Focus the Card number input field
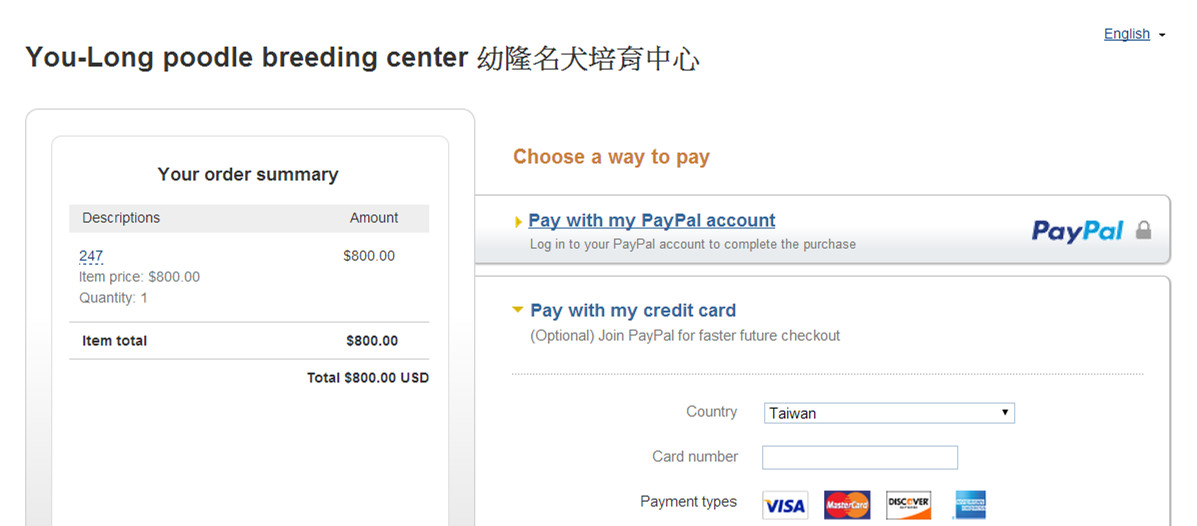 pos(860,457)
